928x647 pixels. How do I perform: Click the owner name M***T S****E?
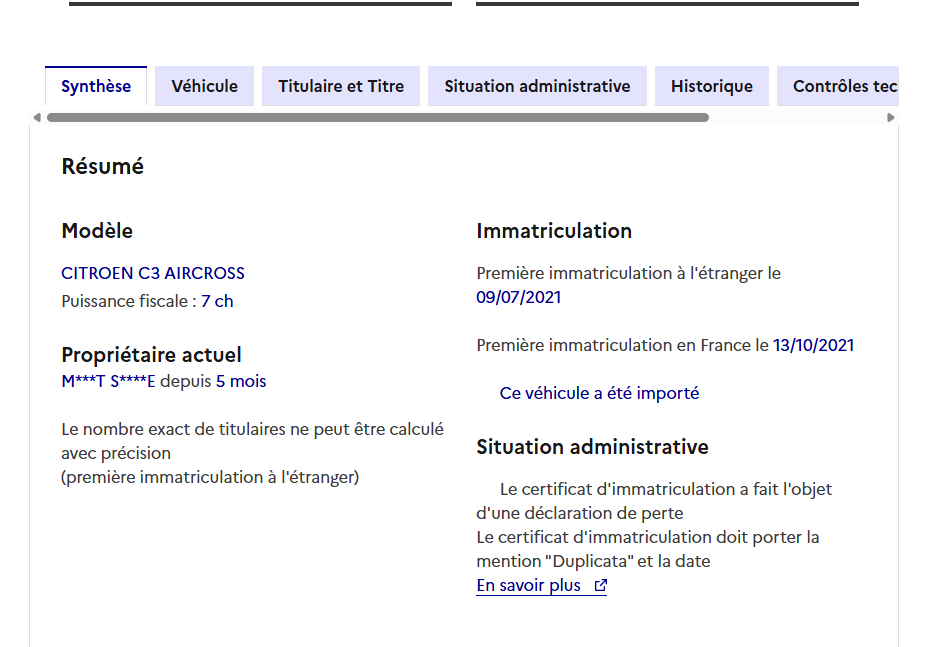pos(108,381)
